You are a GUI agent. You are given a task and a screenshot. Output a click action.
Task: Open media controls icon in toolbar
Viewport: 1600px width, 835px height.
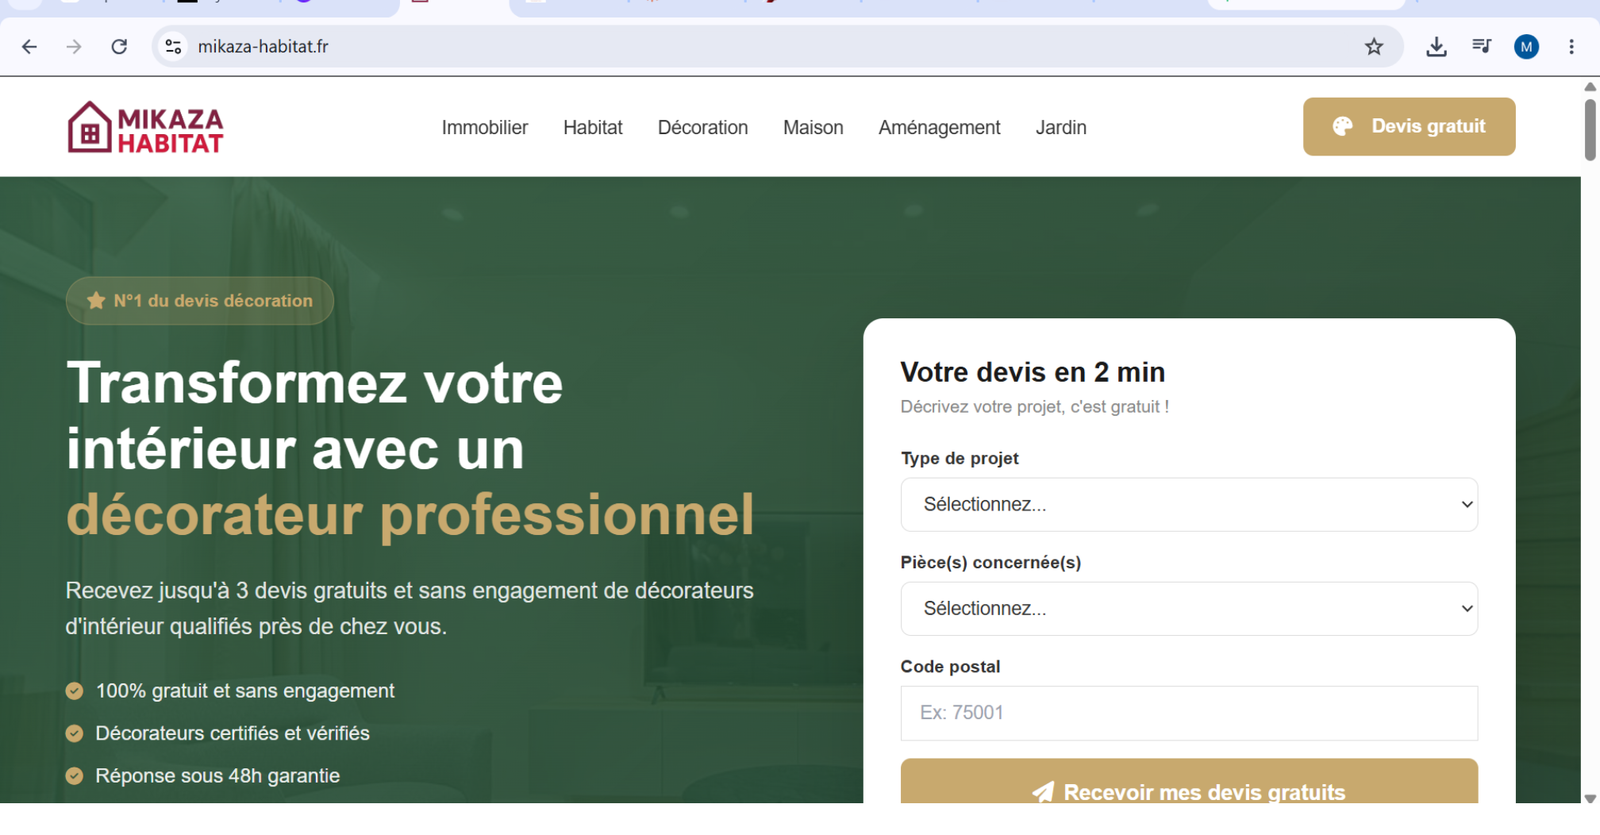click(1481, 46)
